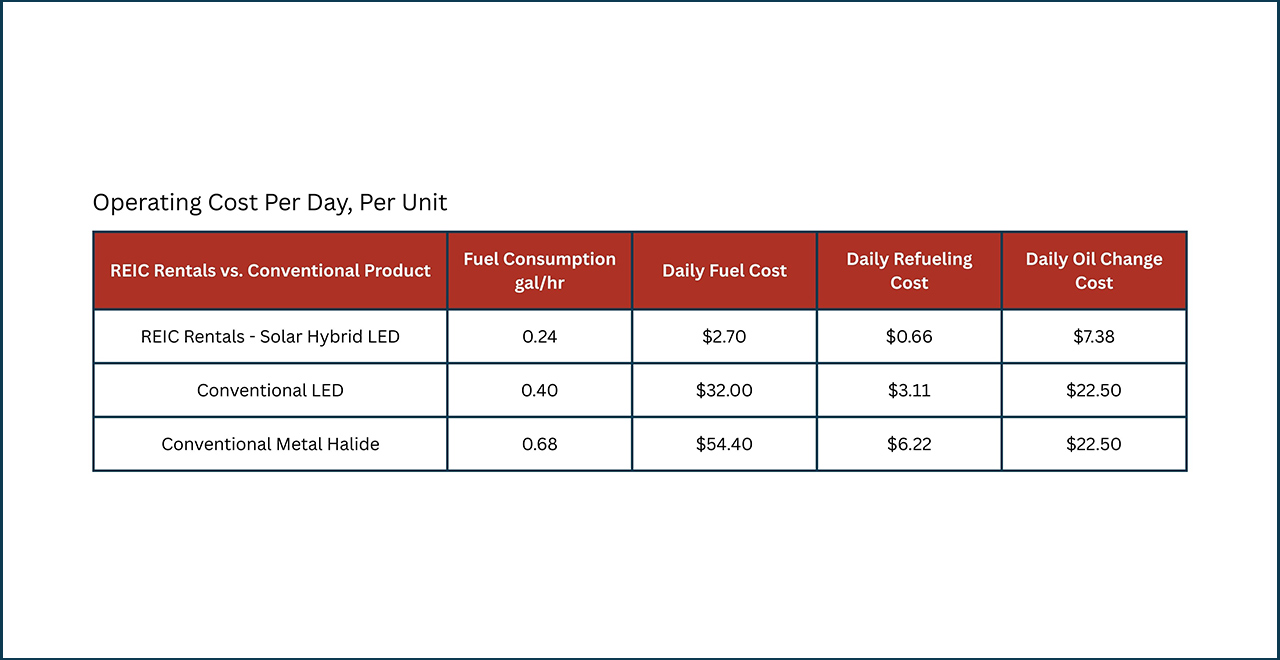Click the 'Daily Refueling Cost' column header
The image size is (1280, 660).
tap(909, 271)
